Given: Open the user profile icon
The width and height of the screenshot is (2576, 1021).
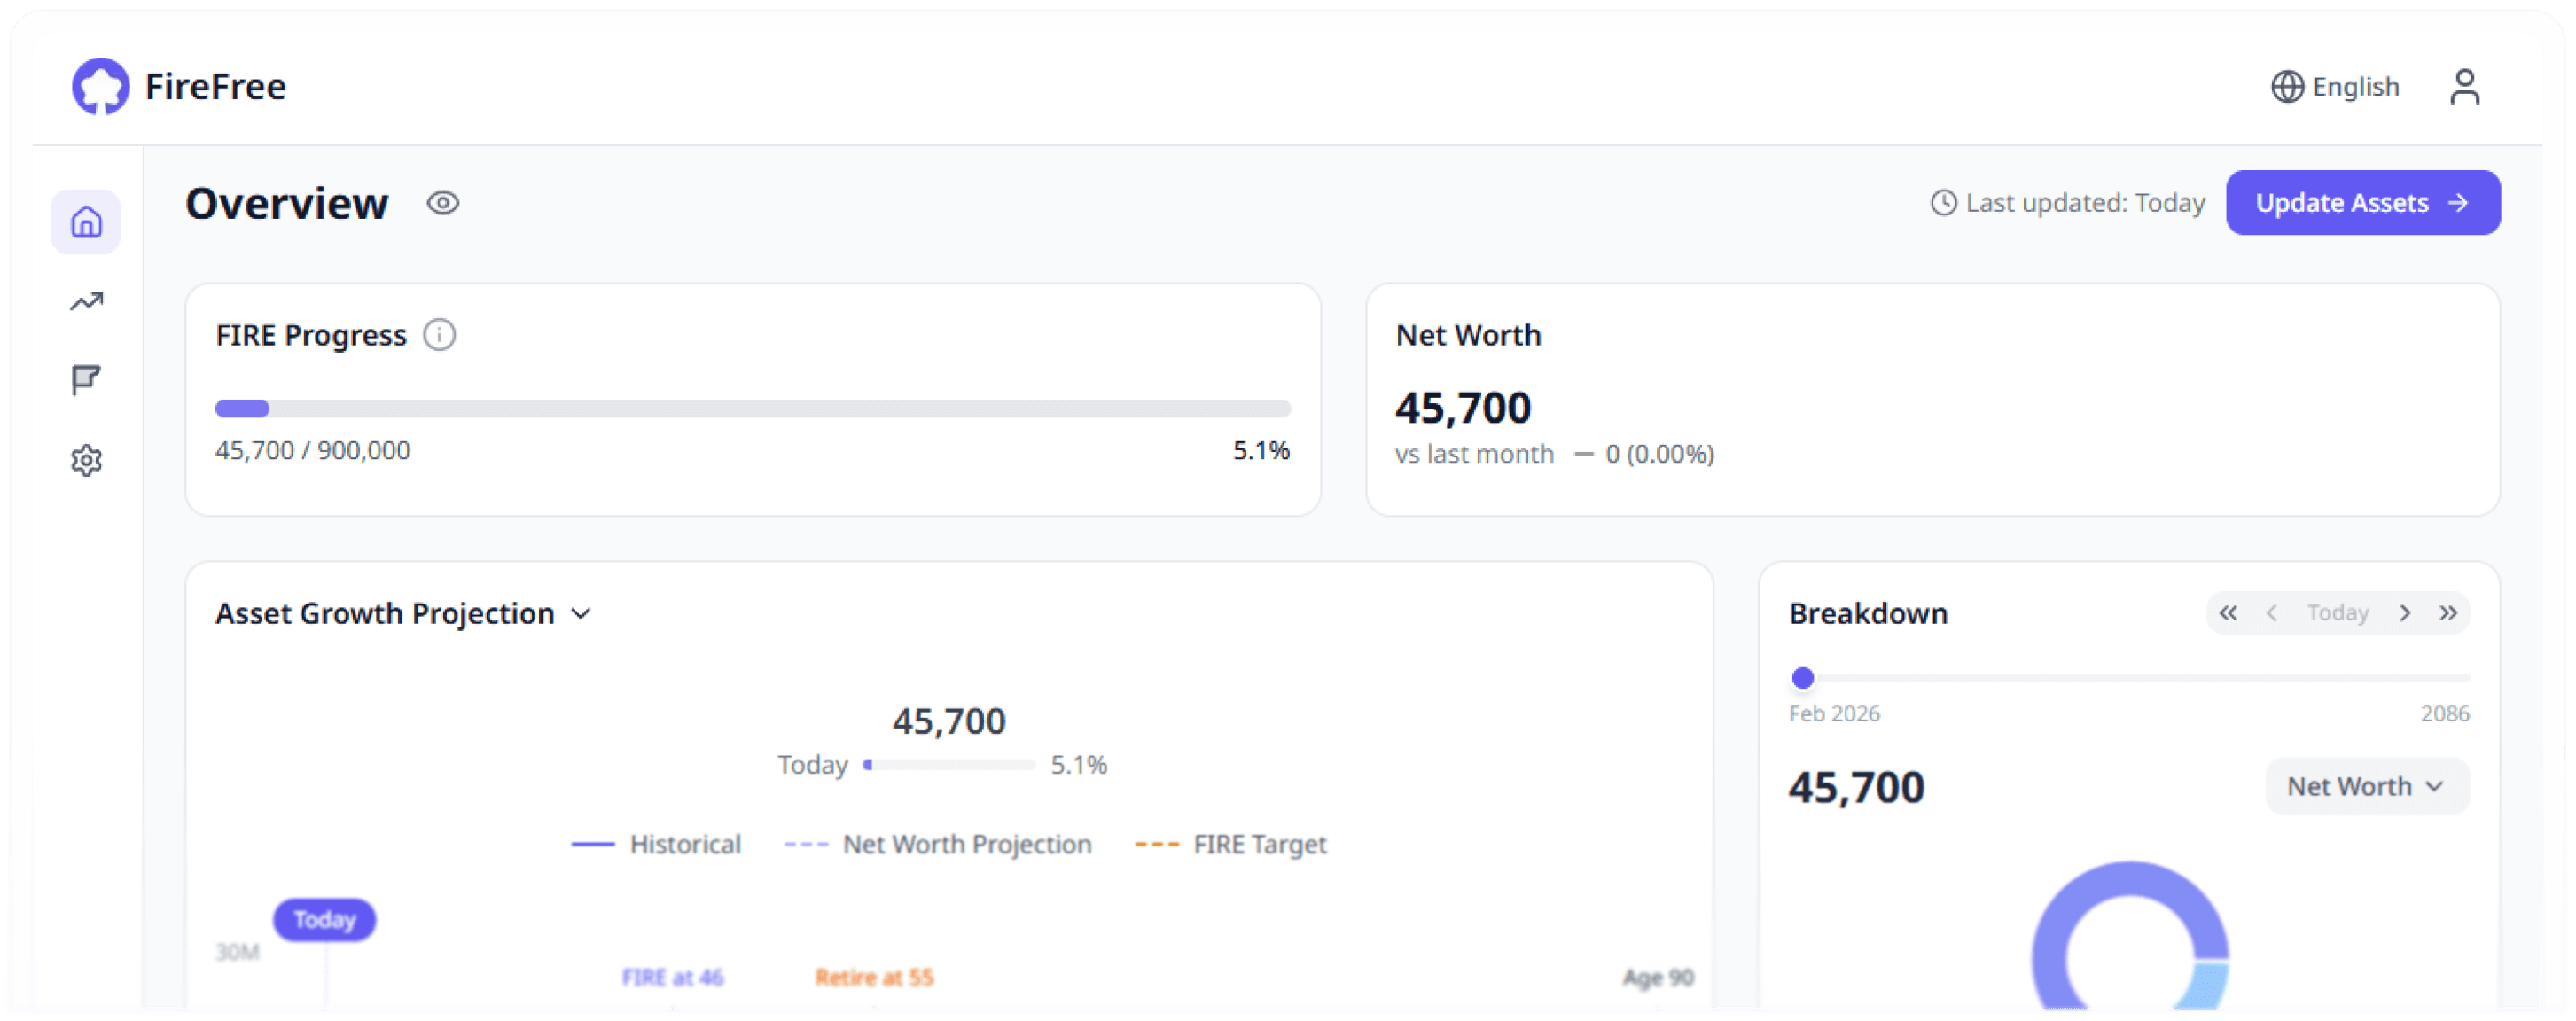Looking at the screenshot, I should [x=2466, y=87].
